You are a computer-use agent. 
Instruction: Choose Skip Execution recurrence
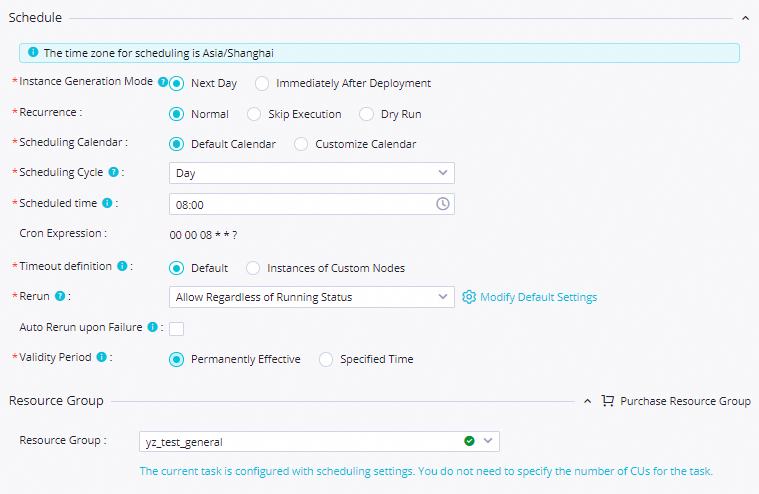click(x=254, y=114)
